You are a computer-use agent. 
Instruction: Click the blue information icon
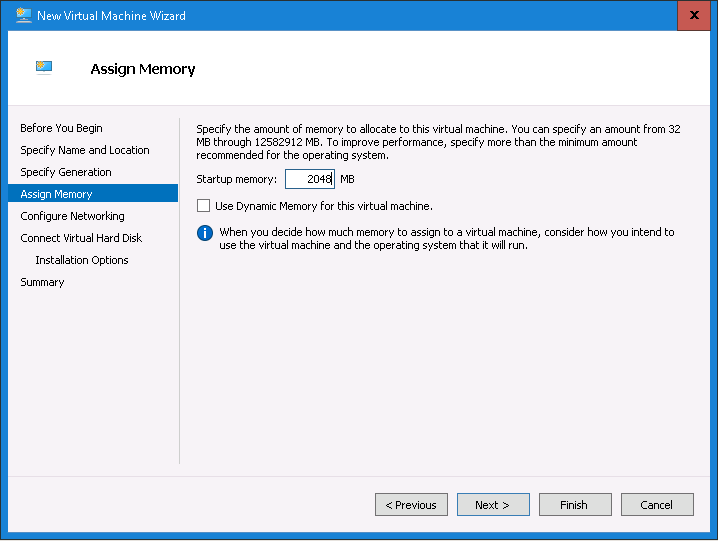(x=205, y=233)
